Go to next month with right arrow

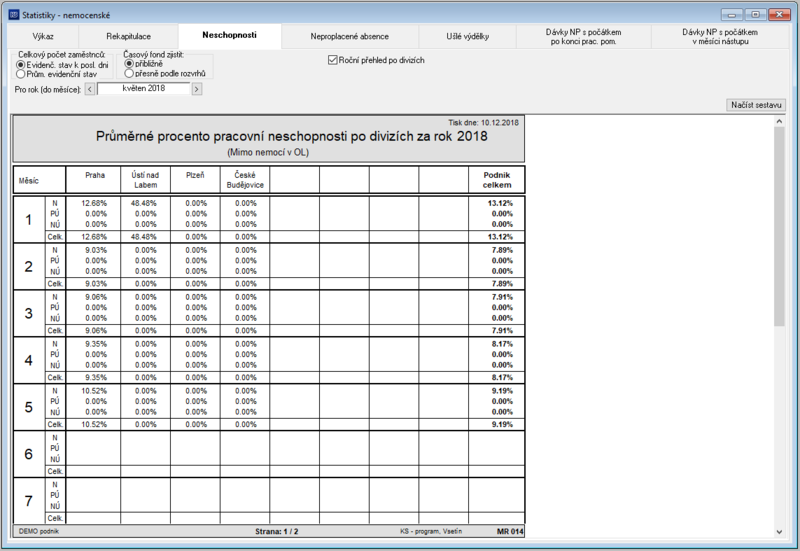(x=197, y=89)
